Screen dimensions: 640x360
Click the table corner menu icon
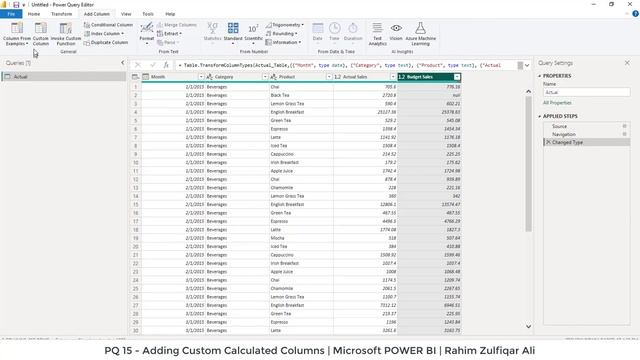coord(135,77)
